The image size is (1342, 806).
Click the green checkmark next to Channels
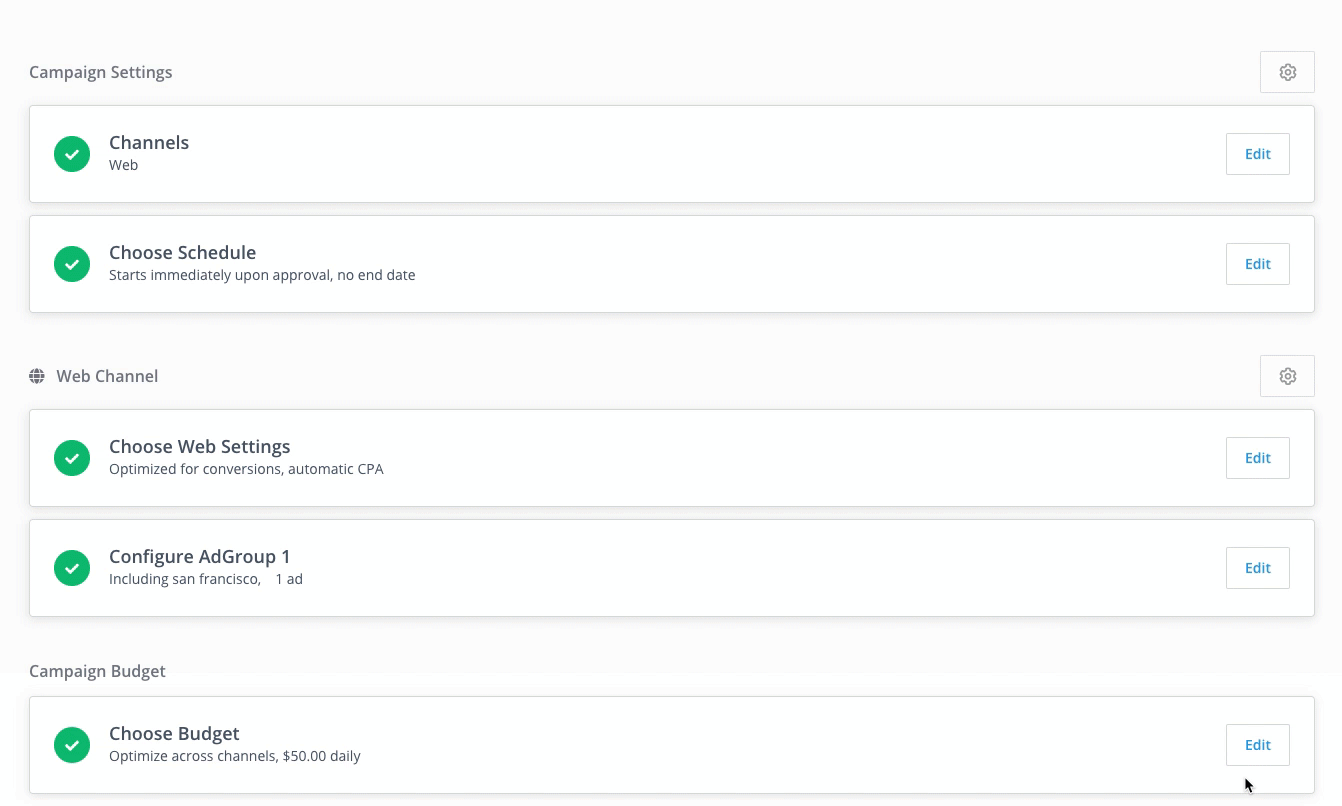click(x=72, y=154)
